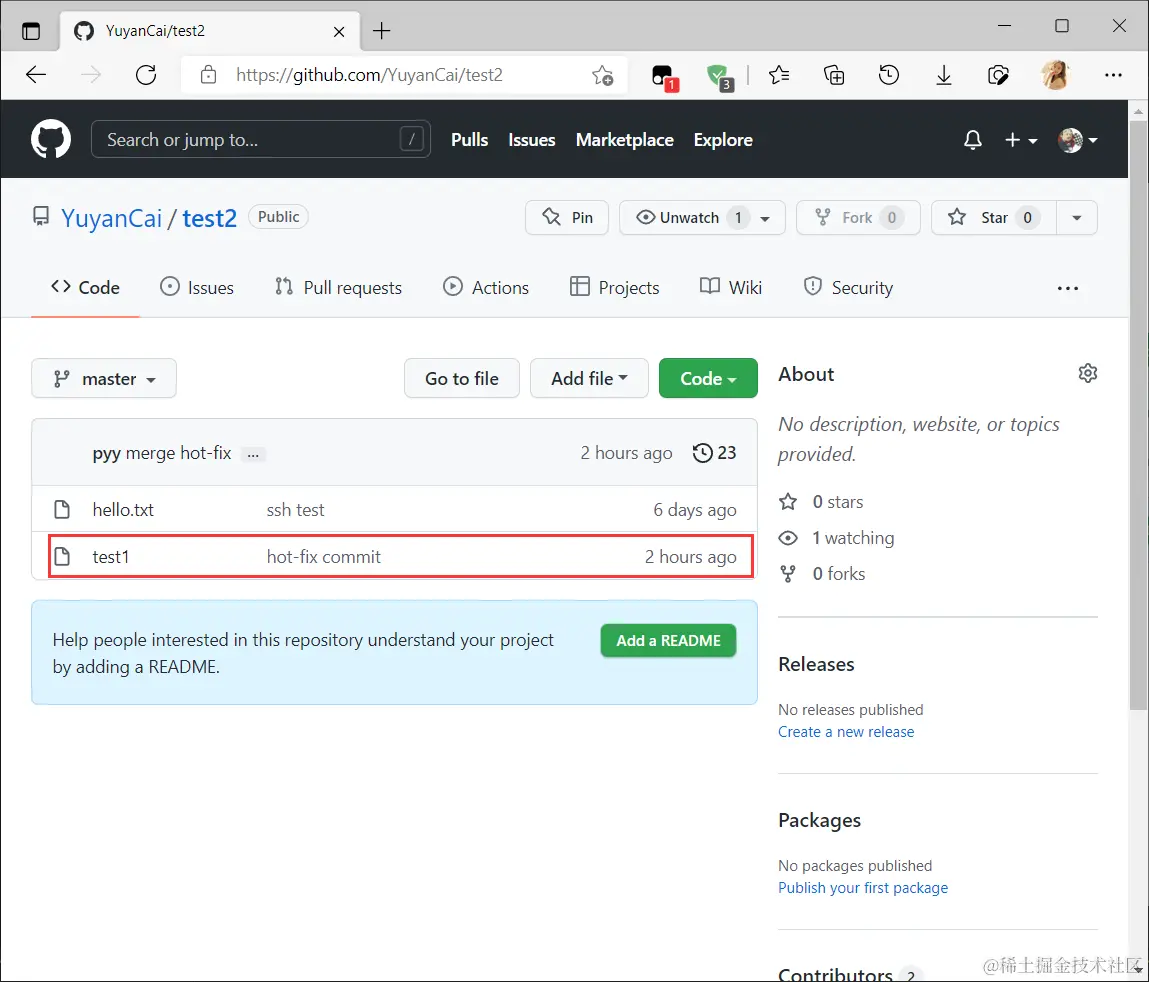Click Add a README button
The image size is (1149, 982).
[668, 640]
